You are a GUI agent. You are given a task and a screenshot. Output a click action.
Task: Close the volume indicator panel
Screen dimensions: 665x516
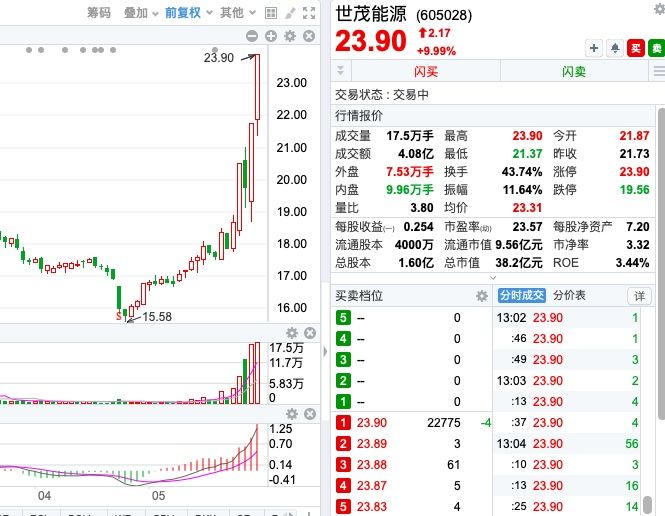click(x=310, y=333)
